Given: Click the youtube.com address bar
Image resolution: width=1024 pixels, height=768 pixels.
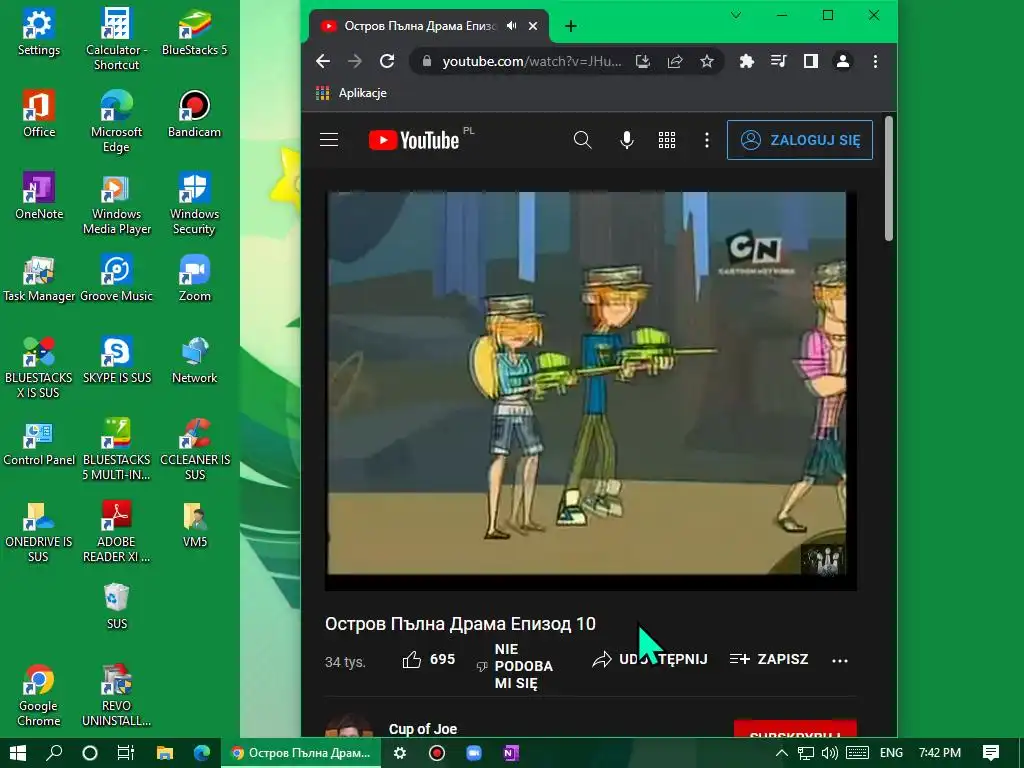Looking at the screenshot, I should 532,61.
